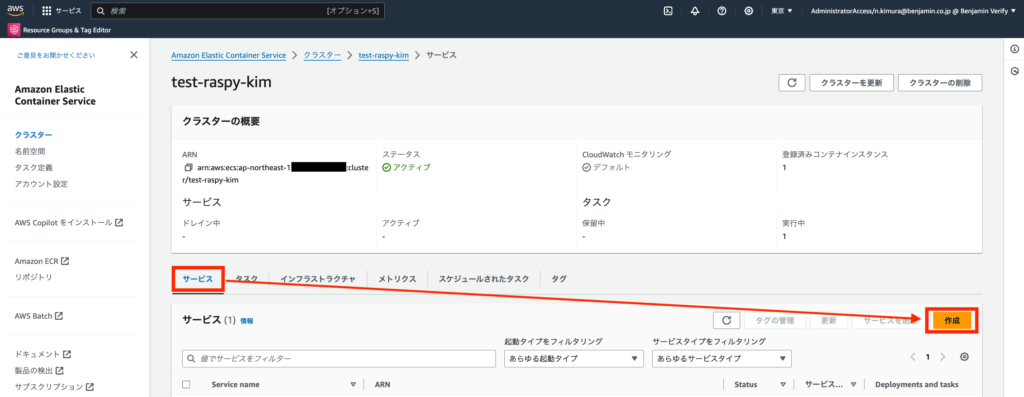Open the help question mark icon
The width and height of the screenshot is (1024, 397).
tap(722, 11)
